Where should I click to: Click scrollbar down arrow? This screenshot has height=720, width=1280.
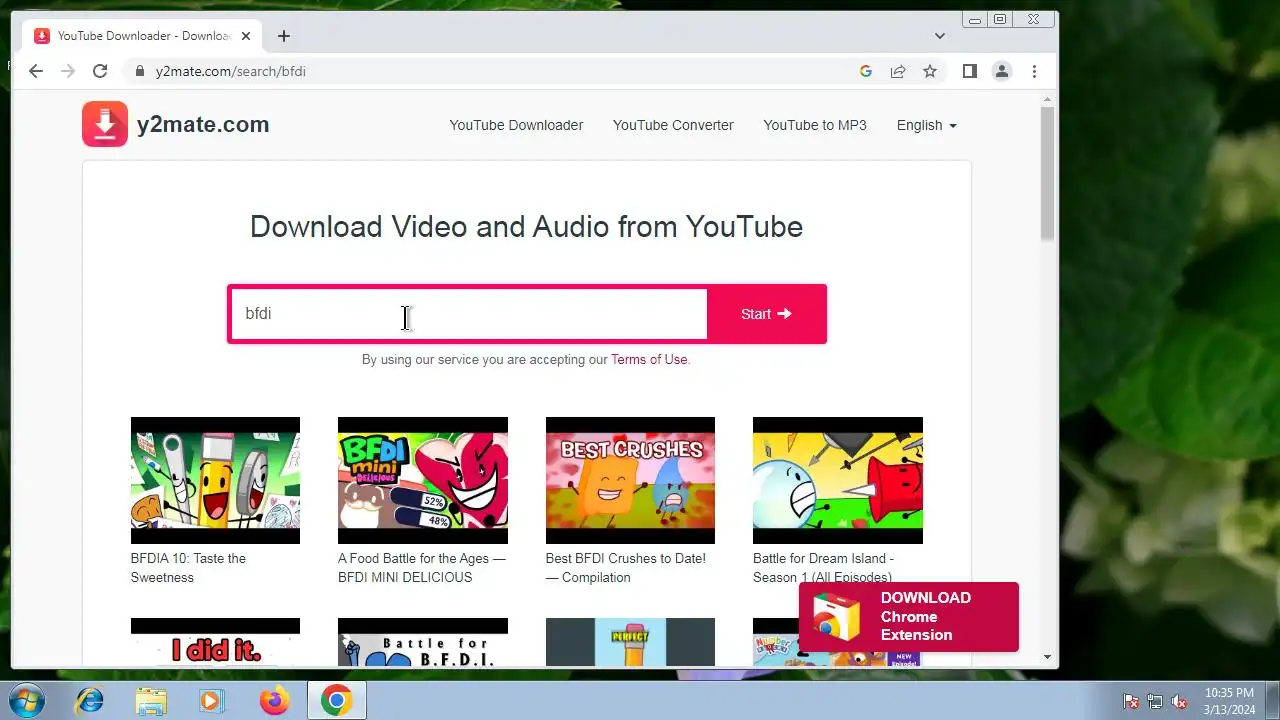click(x=1048, y=657)
